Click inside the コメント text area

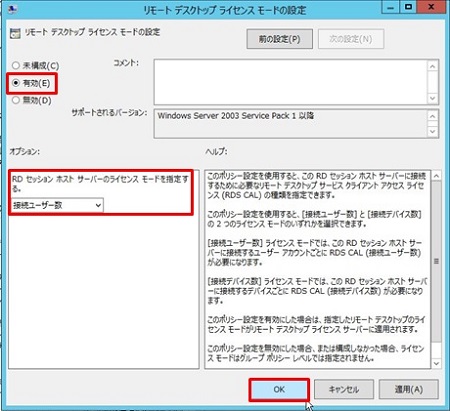tap(291, 82)
